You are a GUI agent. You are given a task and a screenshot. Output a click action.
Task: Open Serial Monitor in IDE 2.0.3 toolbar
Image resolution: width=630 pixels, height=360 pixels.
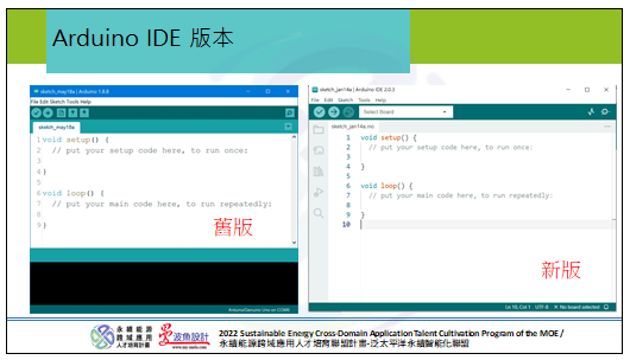tap(605, 112)
